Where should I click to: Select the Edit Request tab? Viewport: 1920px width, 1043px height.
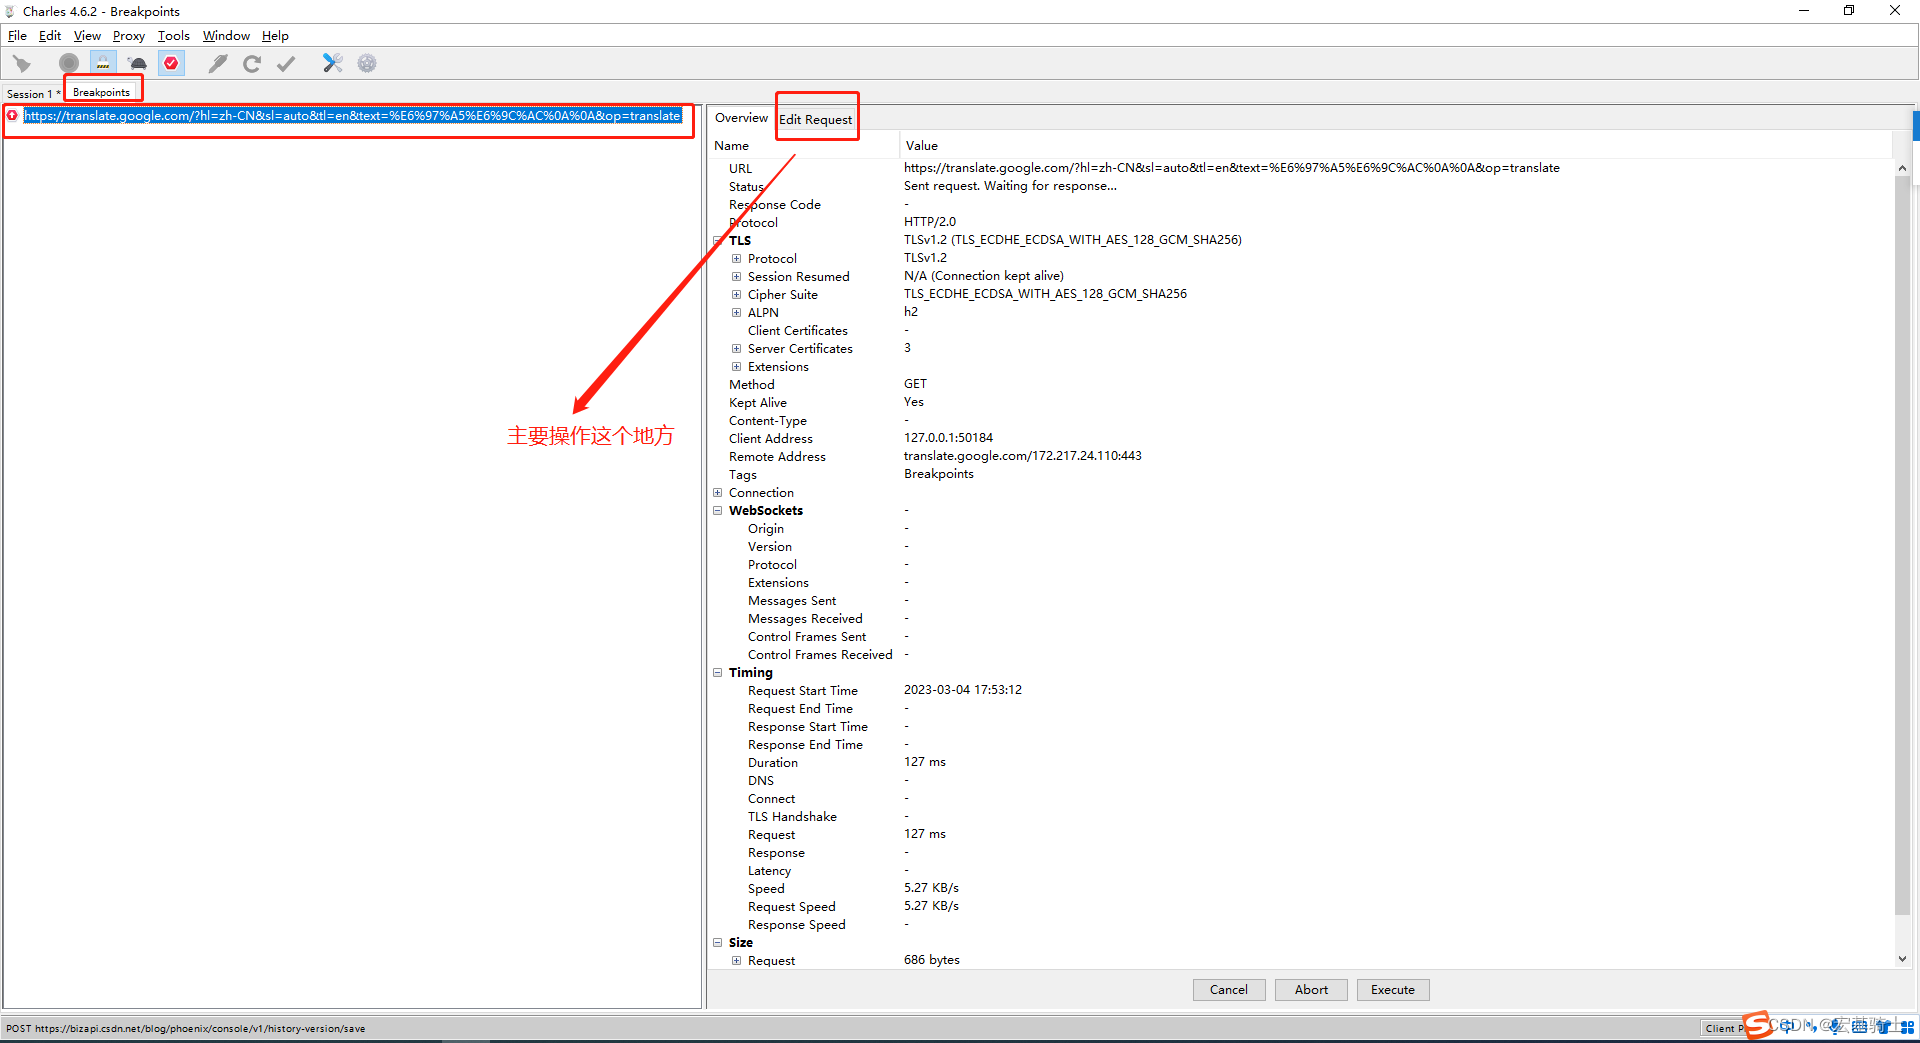pyautogui.click(x=816, y=119)
